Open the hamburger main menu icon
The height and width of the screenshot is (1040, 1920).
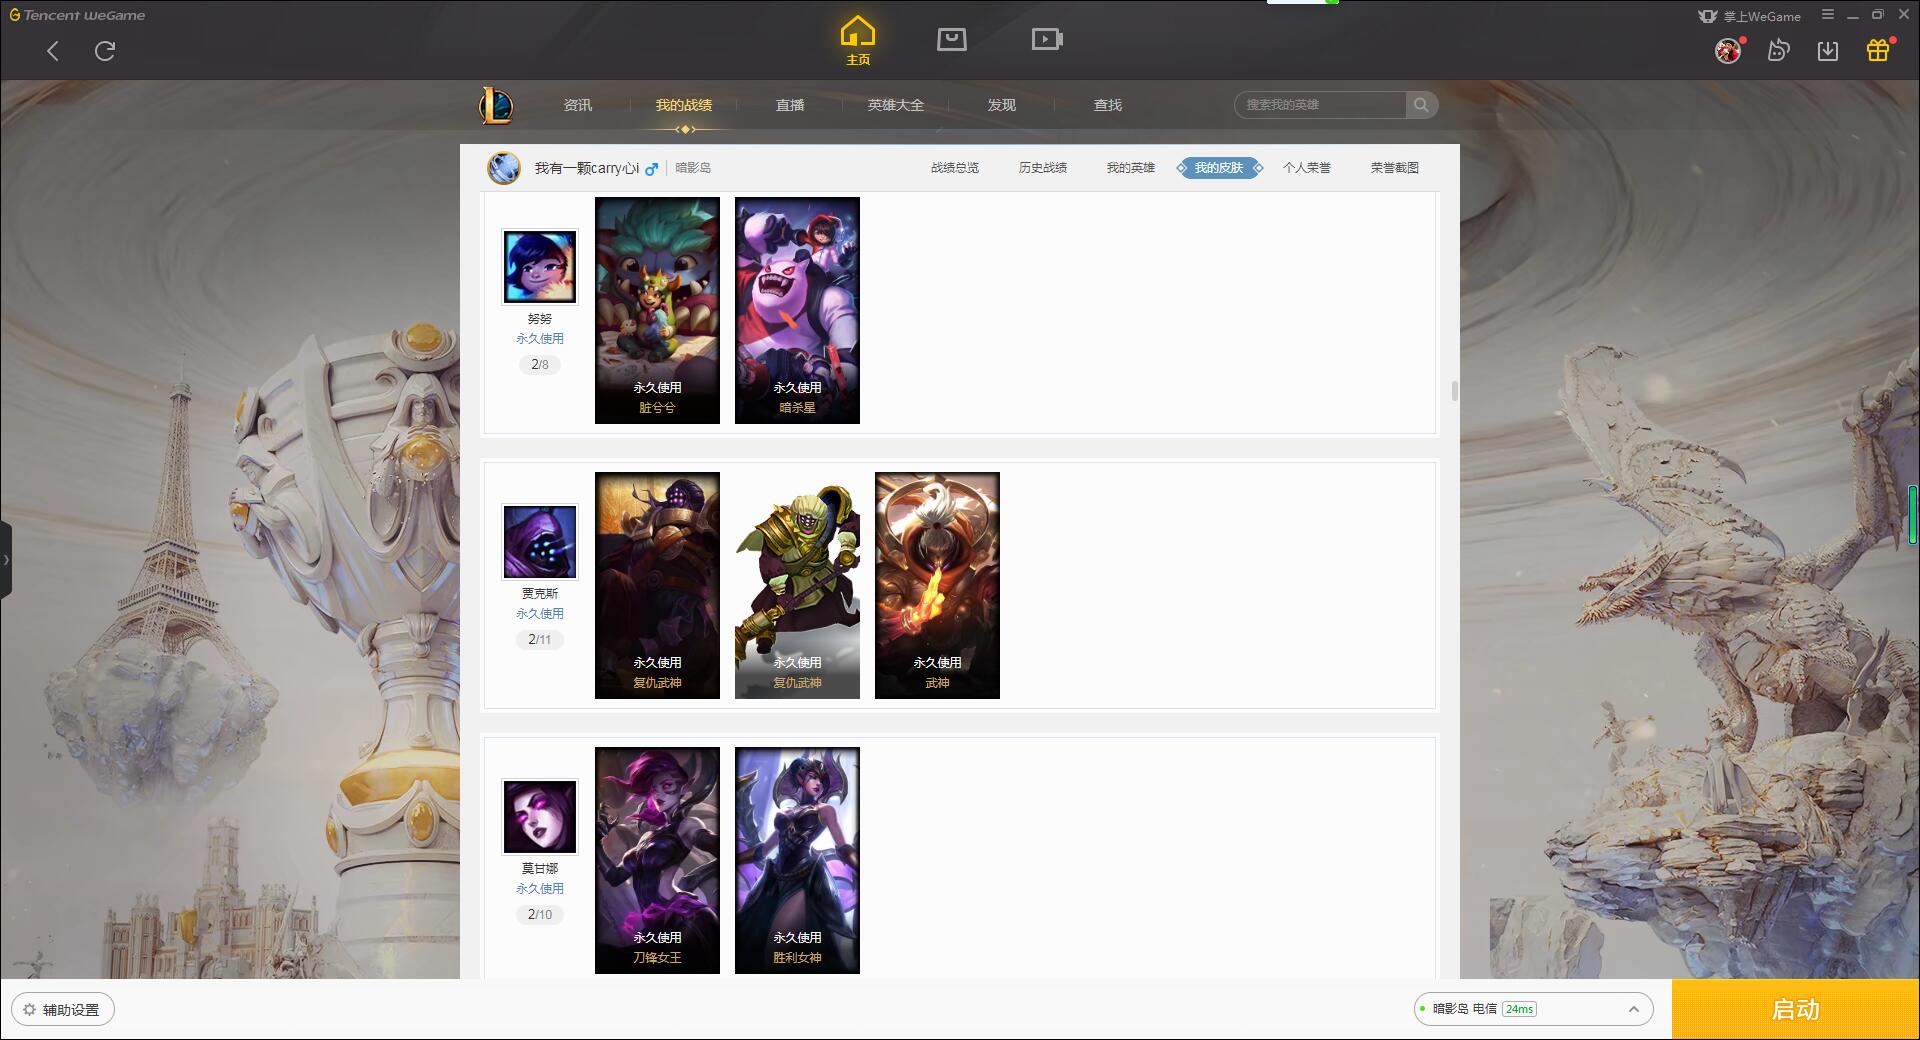1827,15
